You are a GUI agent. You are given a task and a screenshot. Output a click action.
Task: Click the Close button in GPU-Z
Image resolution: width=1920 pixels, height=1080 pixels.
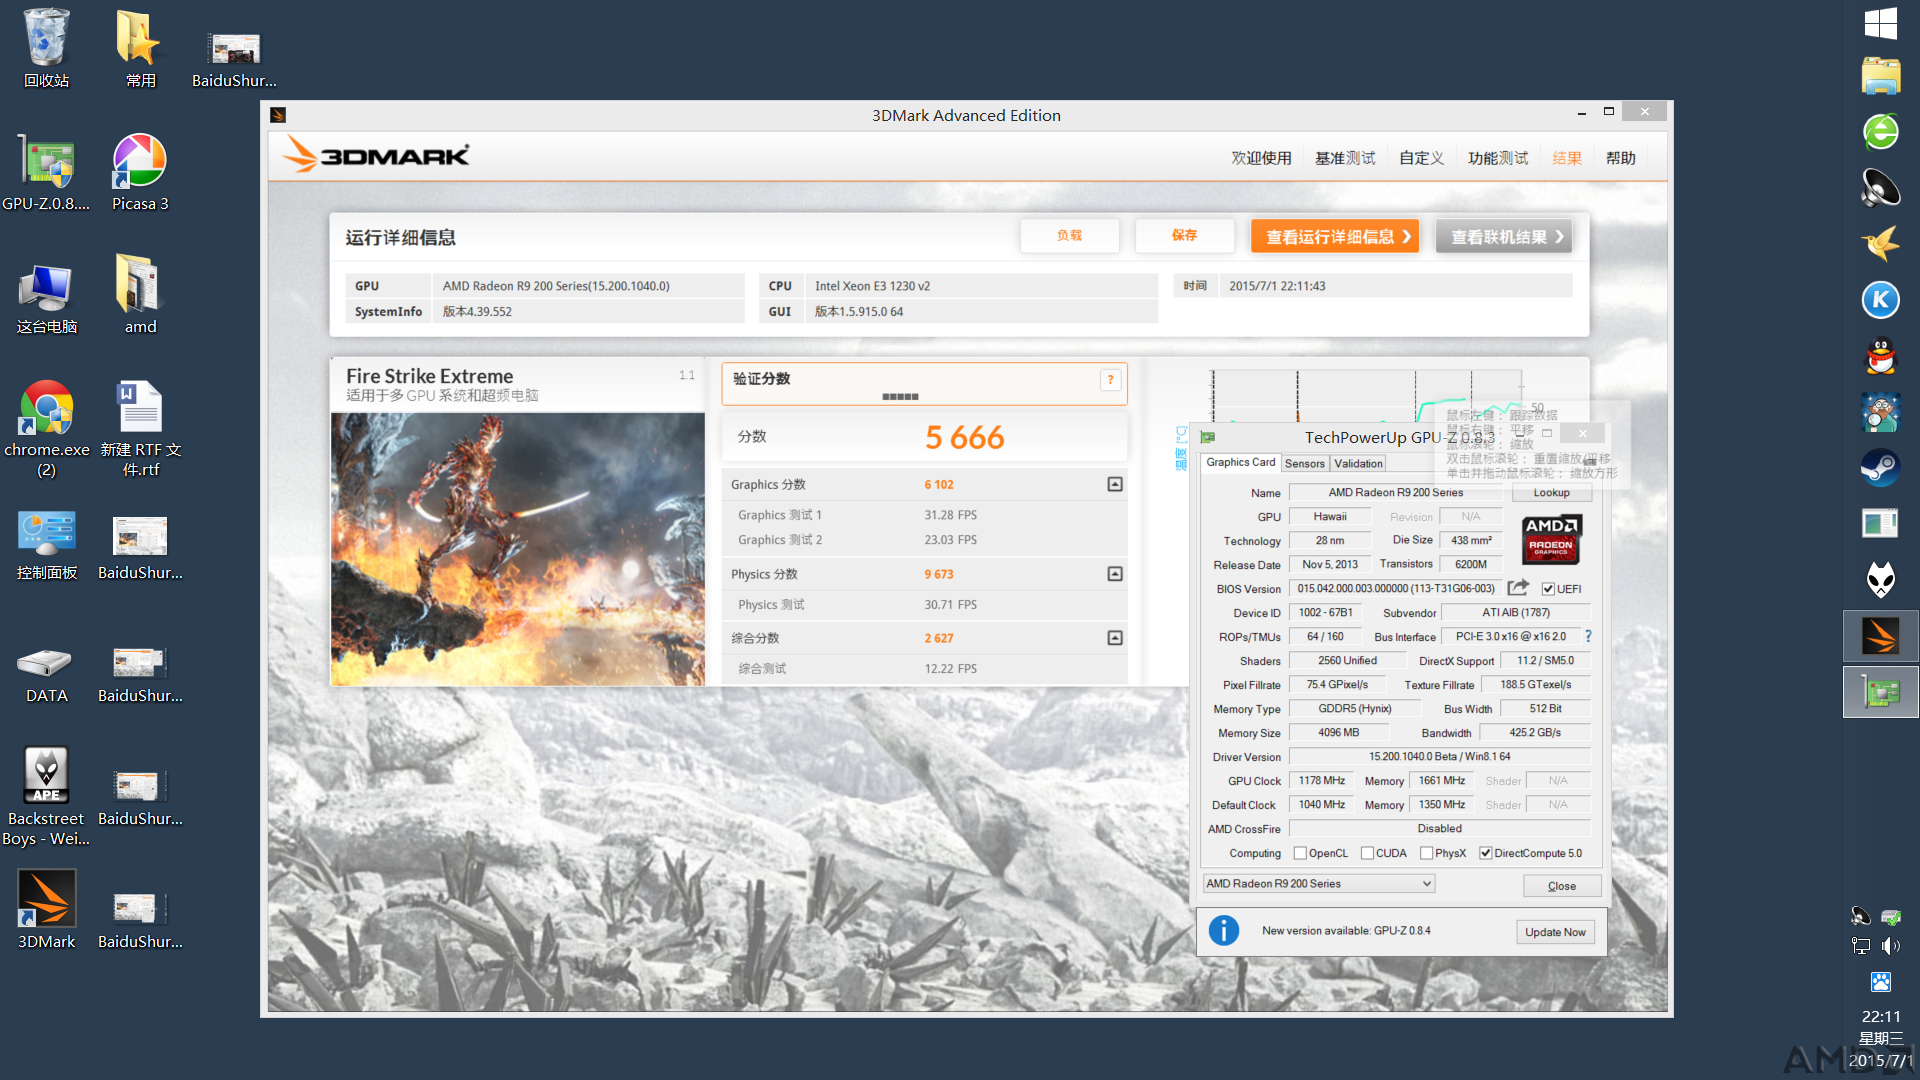(1561, 886)
